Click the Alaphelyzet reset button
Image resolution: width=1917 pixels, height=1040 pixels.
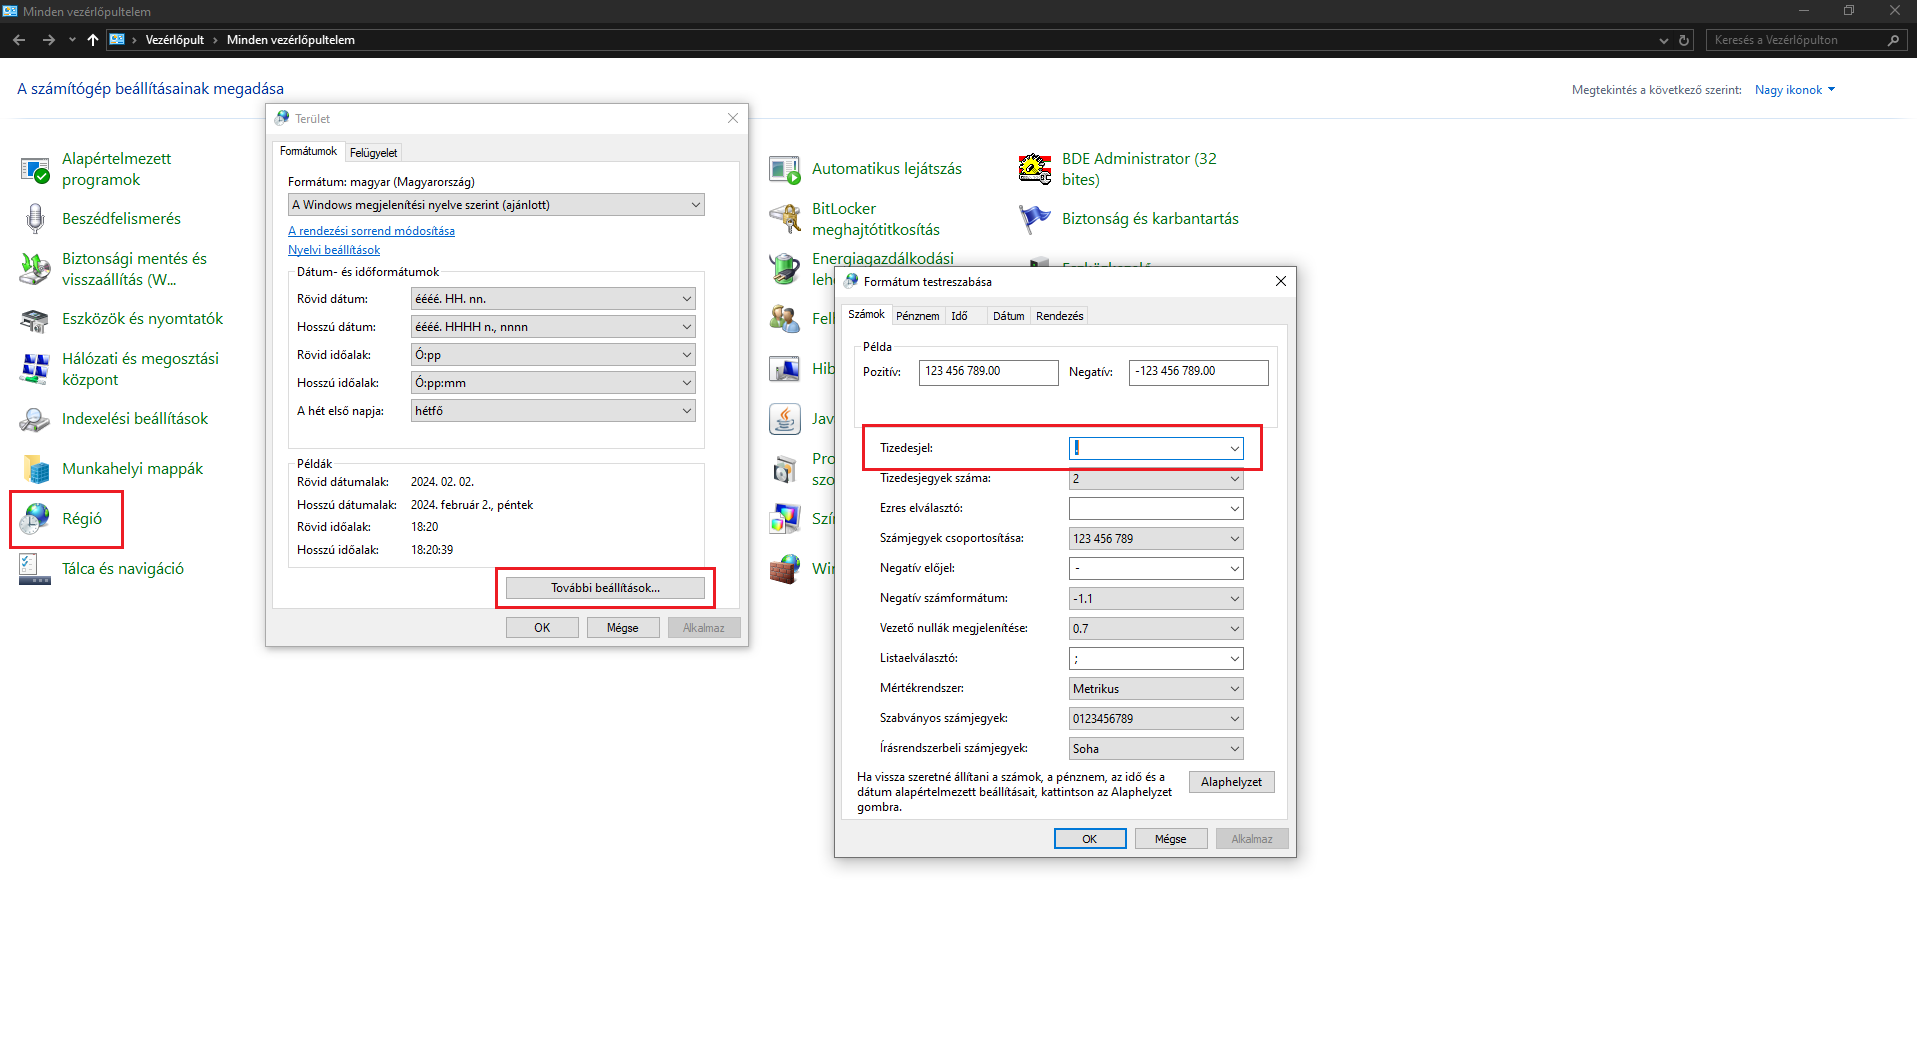[1231, 782]
